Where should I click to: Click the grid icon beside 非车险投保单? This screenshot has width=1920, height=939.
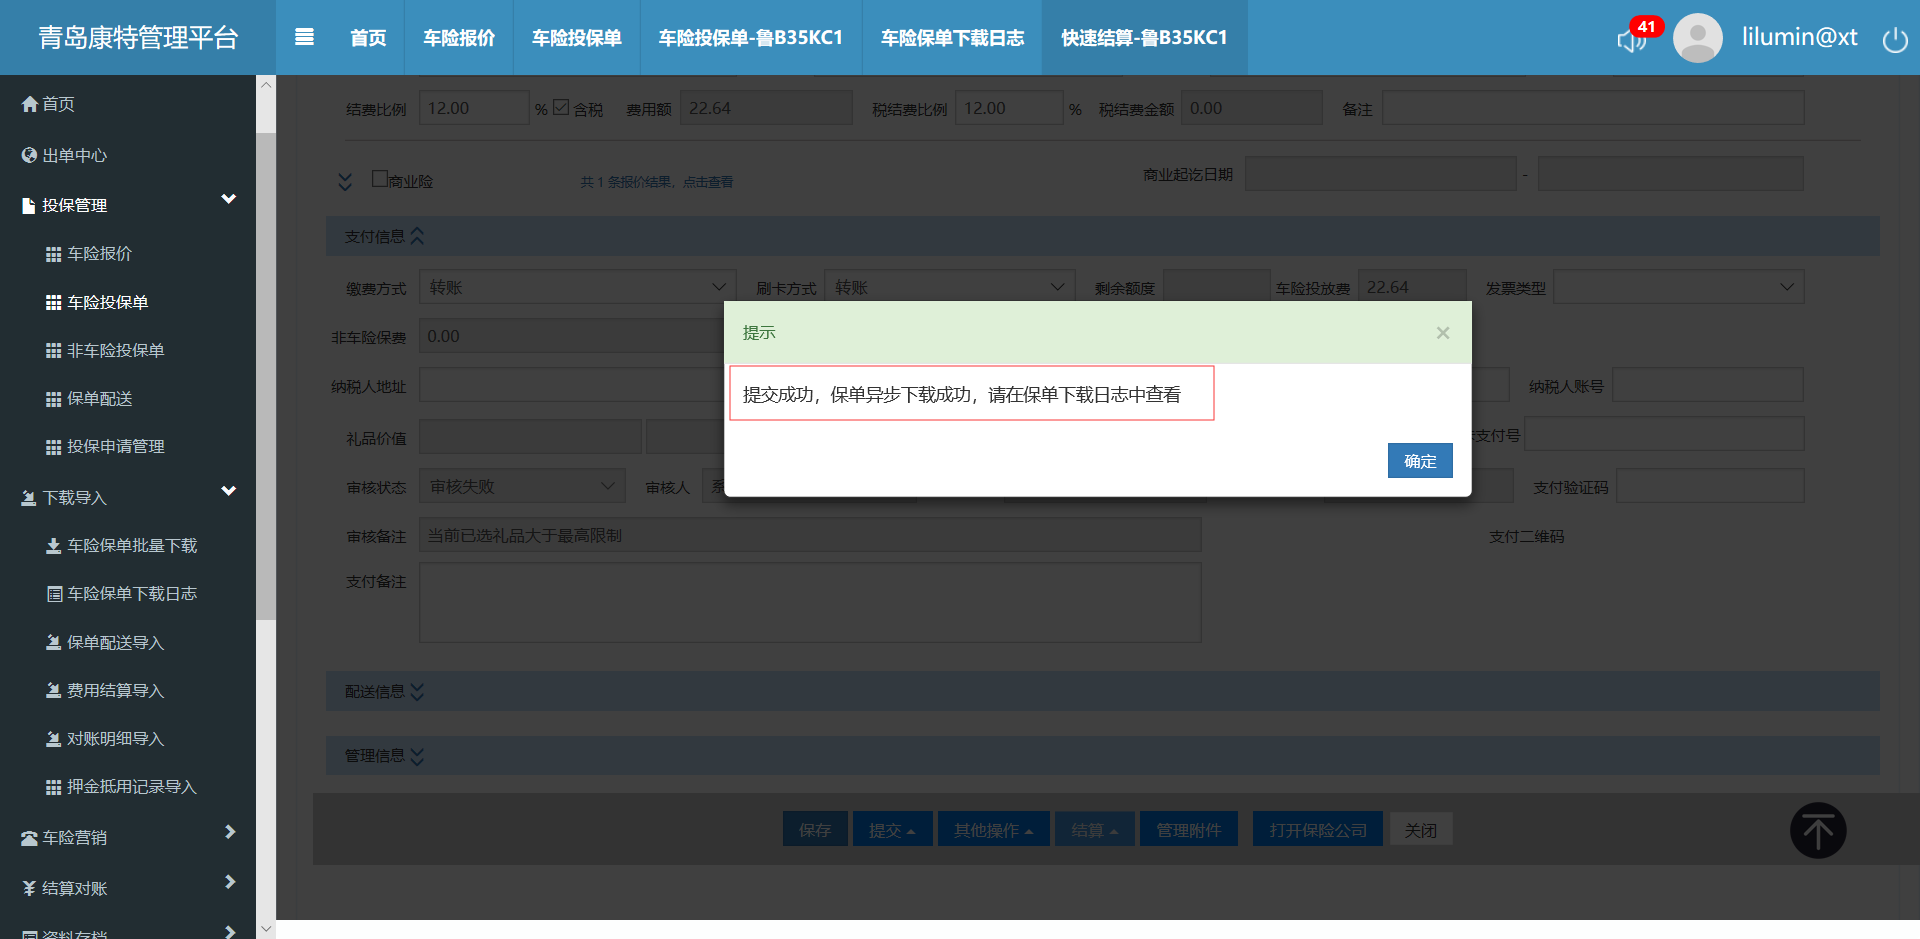click(x=54, y=350)
